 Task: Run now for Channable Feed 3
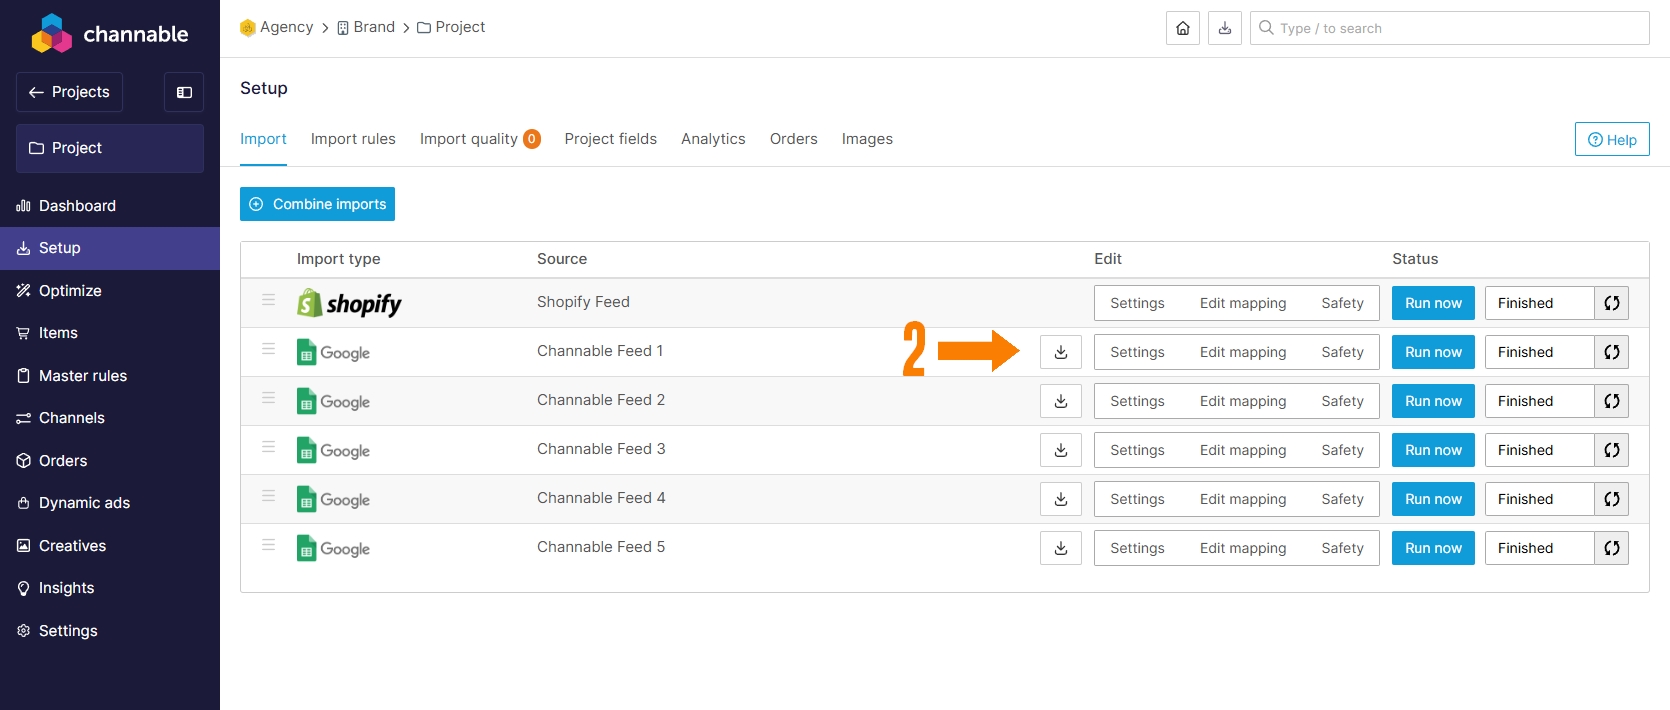pyautogui.click(x=1433, y=450)
